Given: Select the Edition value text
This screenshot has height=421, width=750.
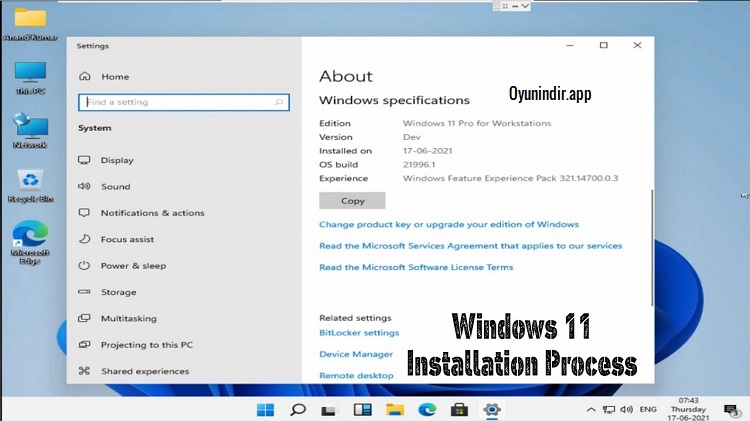Looking at the screenshot, I should click(x=477, y=123).
